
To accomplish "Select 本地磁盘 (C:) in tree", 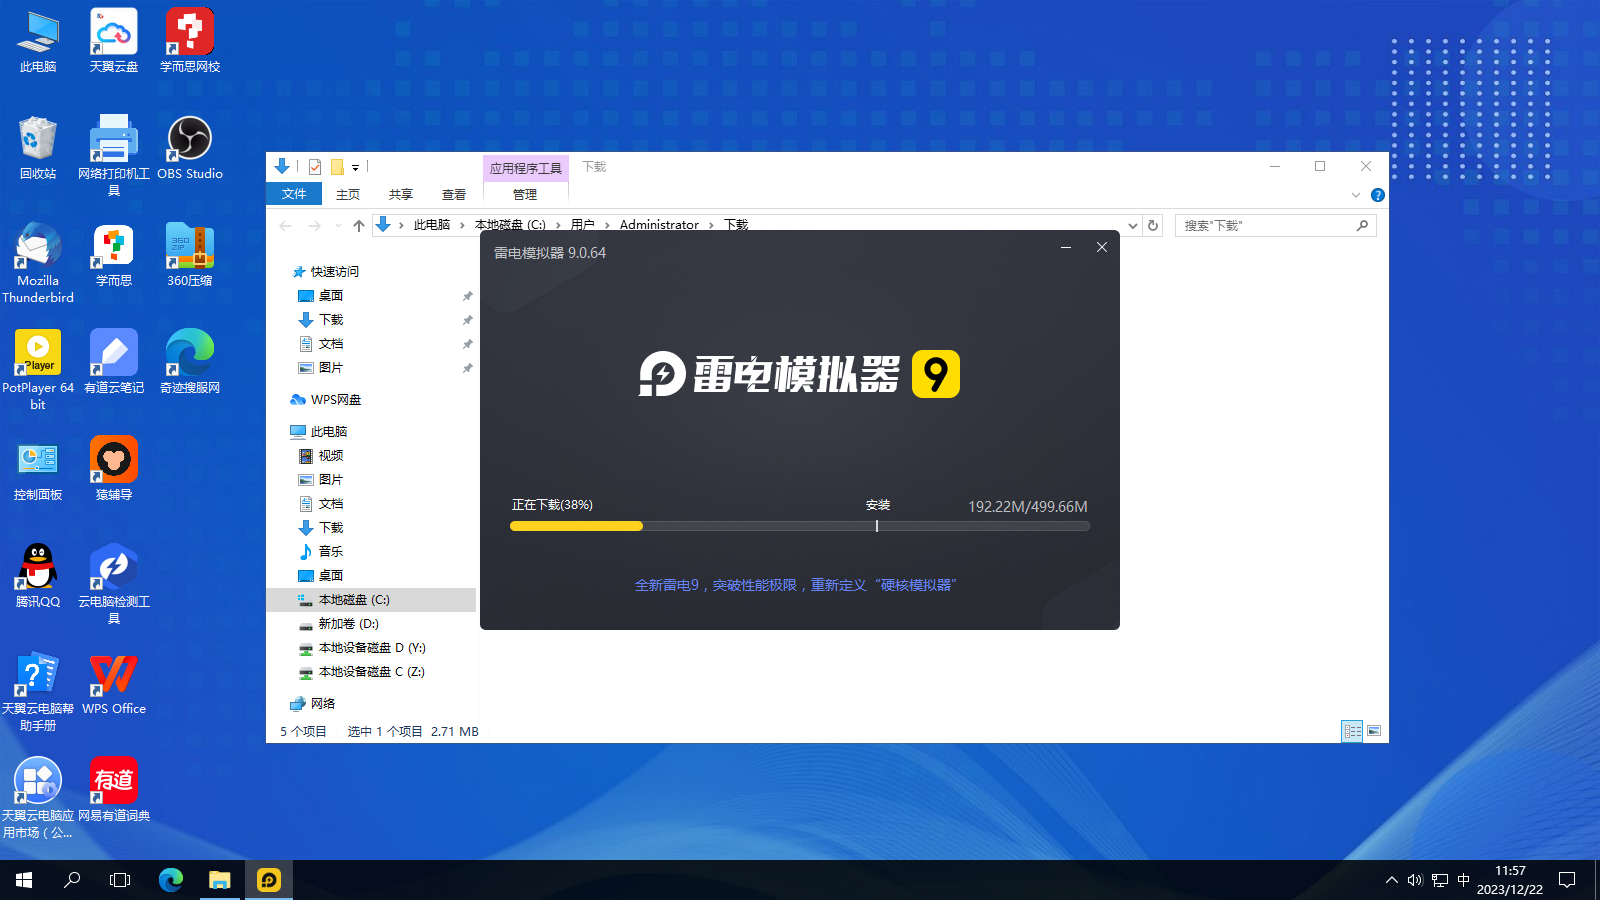I will pyautogui.click(x=371, y=600).
